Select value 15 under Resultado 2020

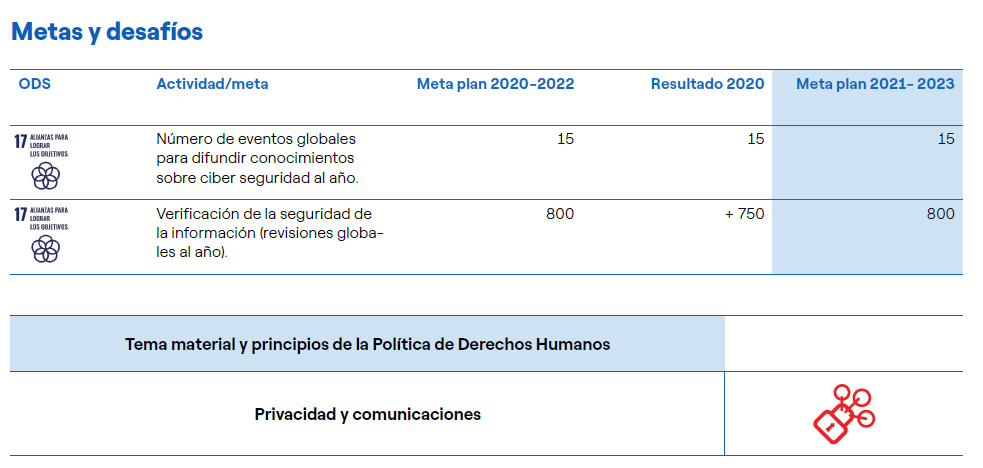[755, 139]
